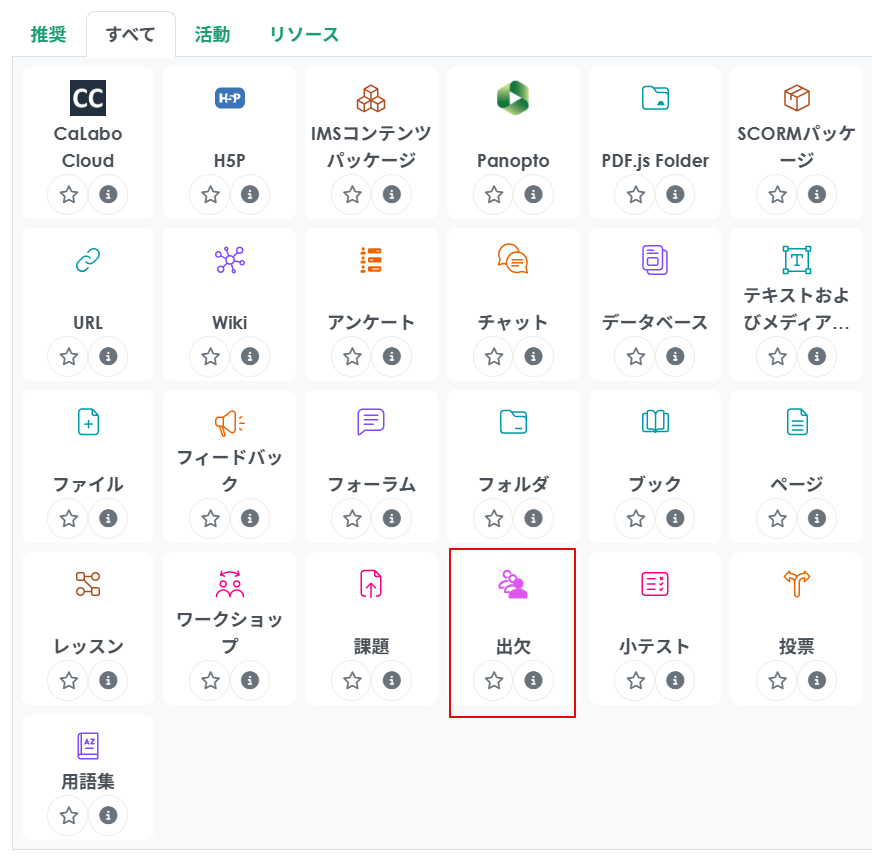Viewport: 872px width, 856px height.
Task: Choose the 投票 choice activity icon
Action: click(x=797, y=584)
